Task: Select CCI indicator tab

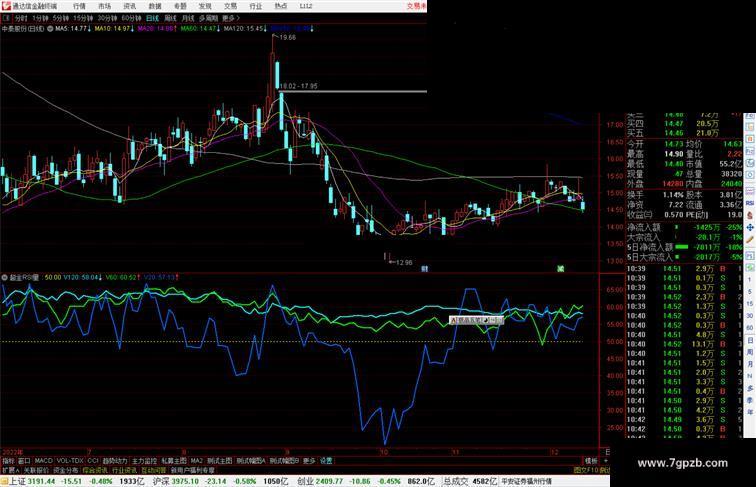Action: point(93,461)
